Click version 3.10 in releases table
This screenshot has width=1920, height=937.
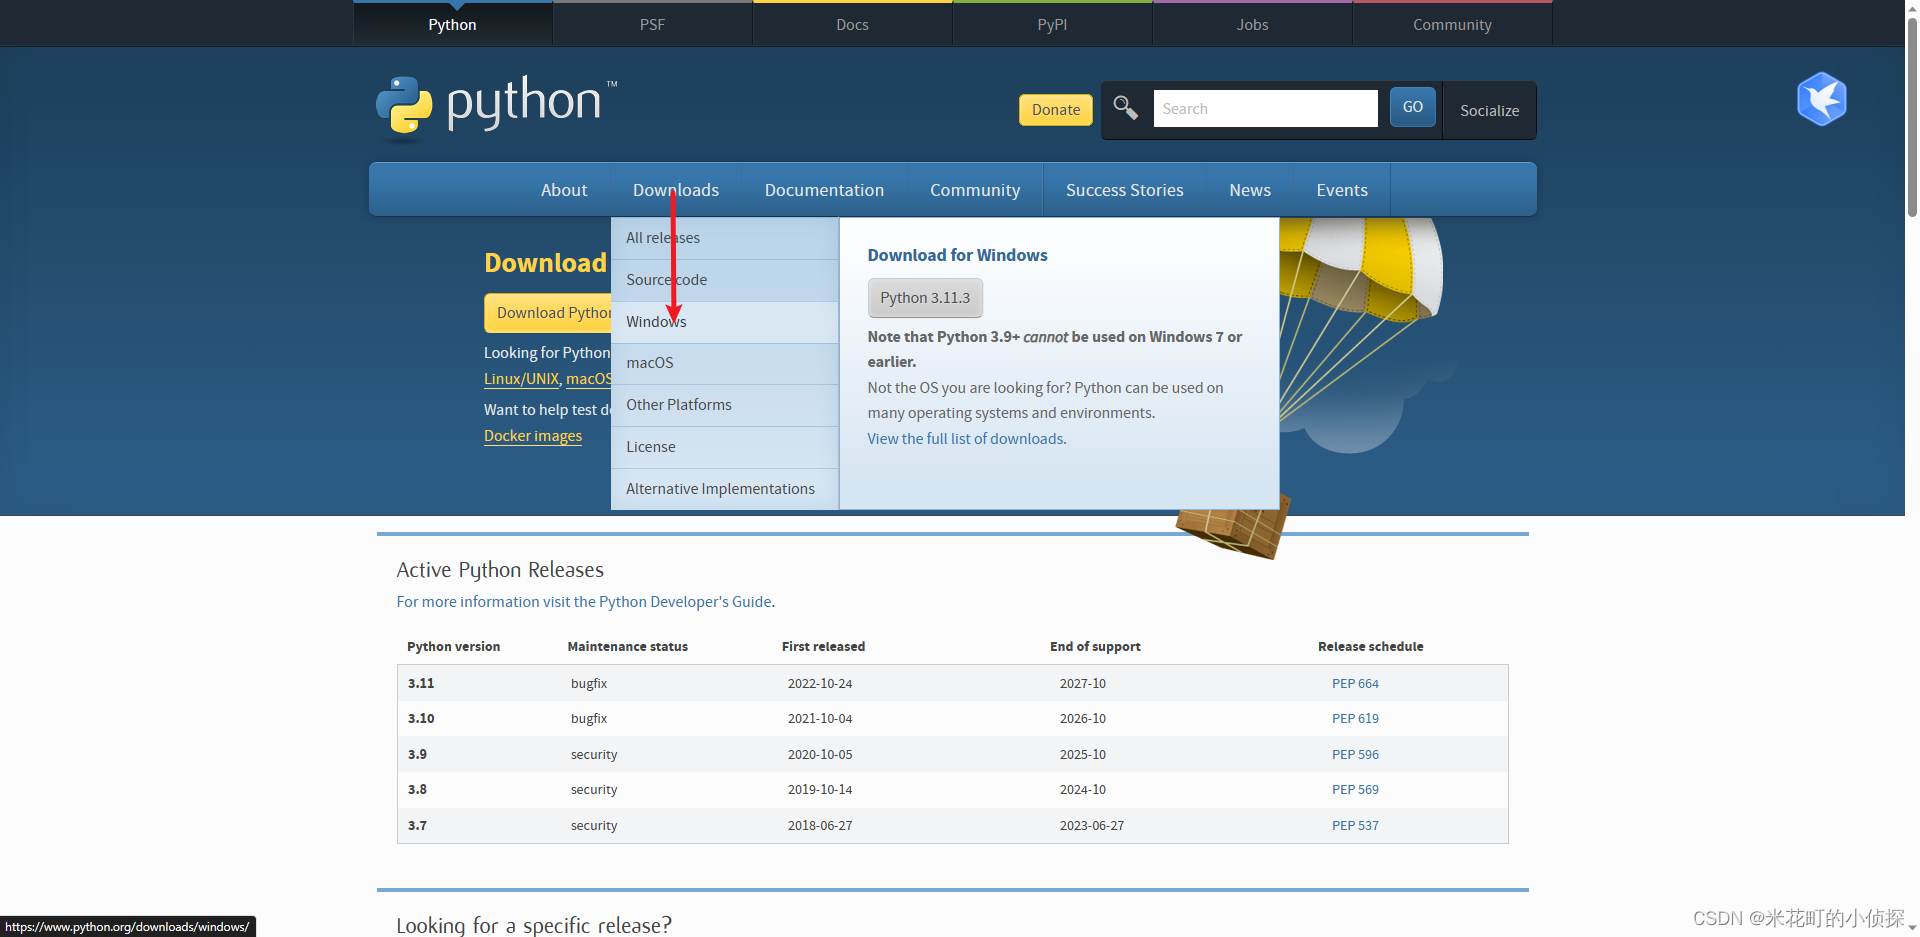[421, 719]
